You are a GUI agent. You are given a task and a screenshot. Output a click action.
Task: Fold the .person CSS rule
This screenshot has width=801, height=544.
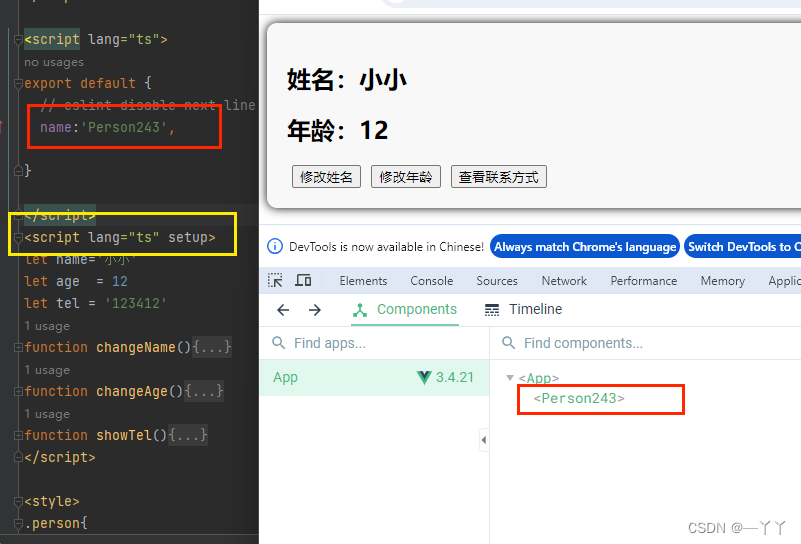pos(18,524)
